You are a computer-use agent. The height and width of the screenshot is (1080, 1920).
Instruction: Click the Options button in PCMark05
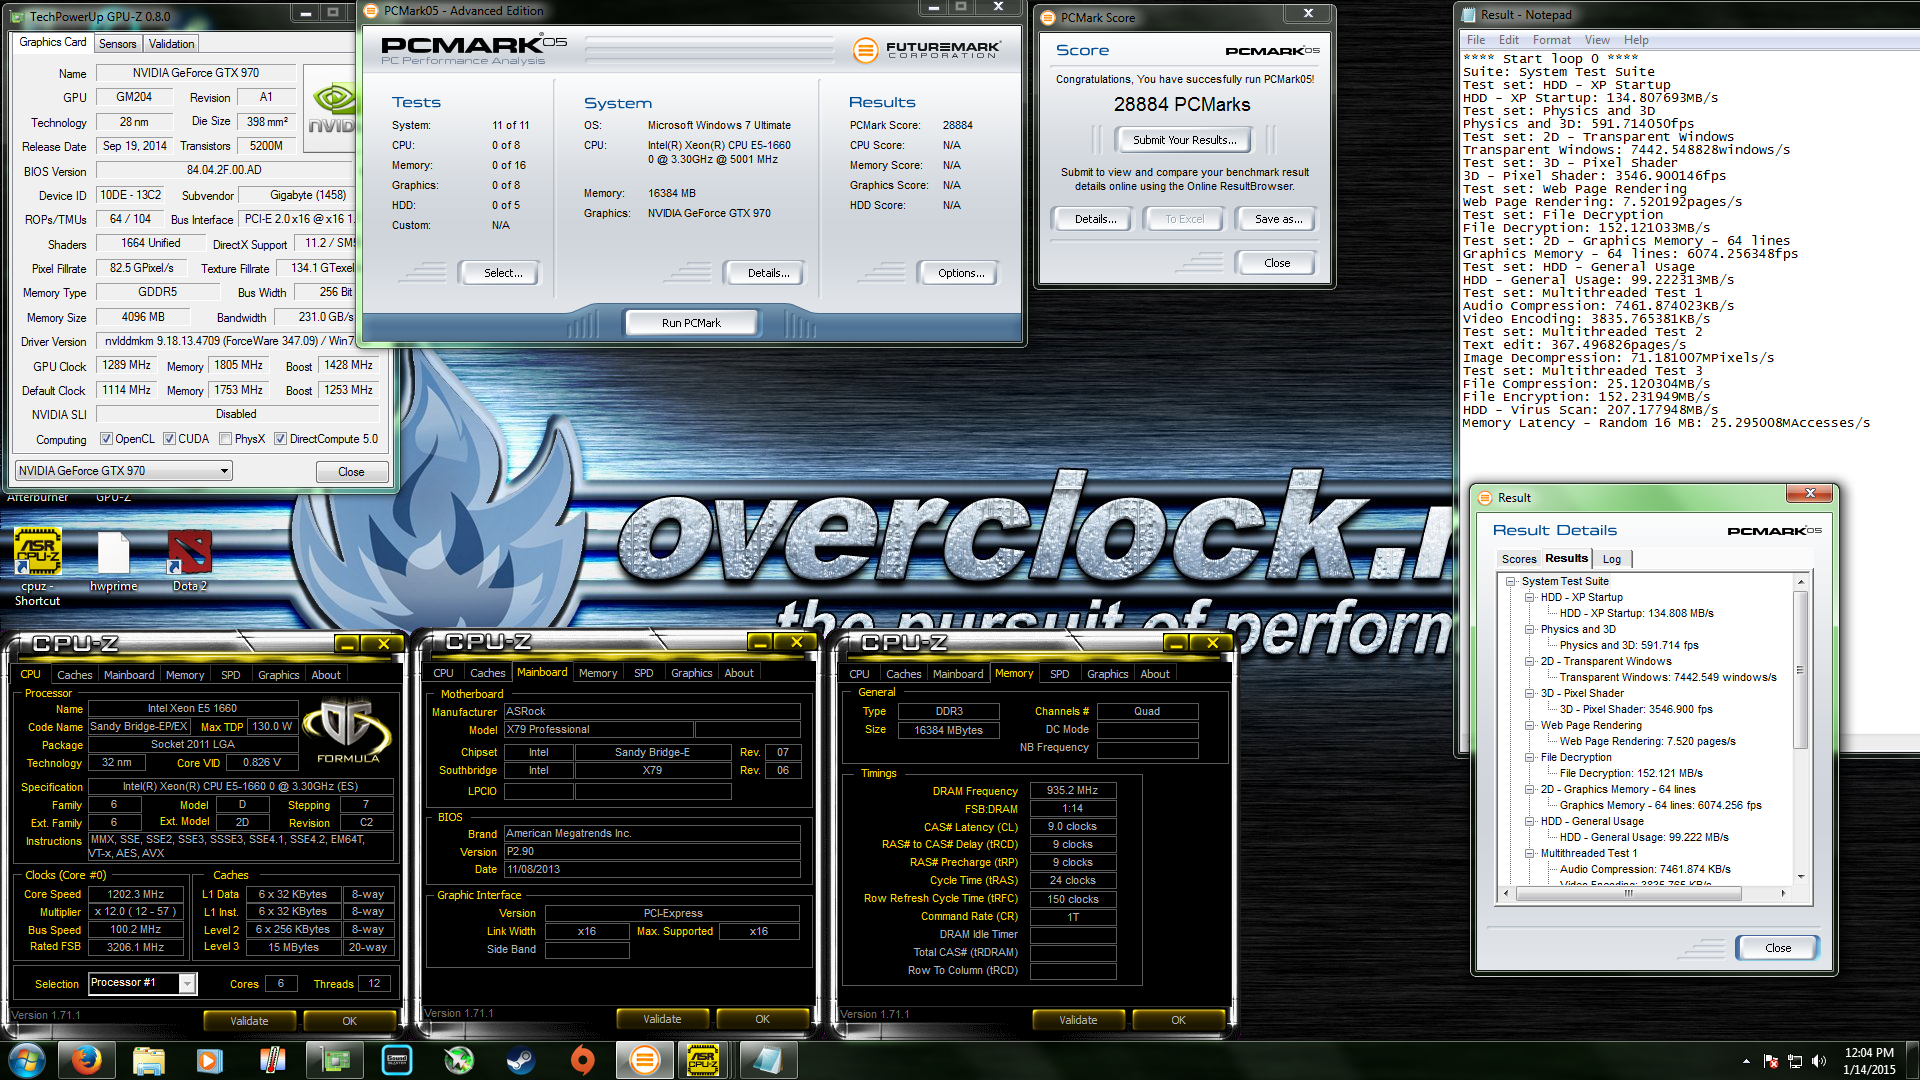tap(960, 273)
